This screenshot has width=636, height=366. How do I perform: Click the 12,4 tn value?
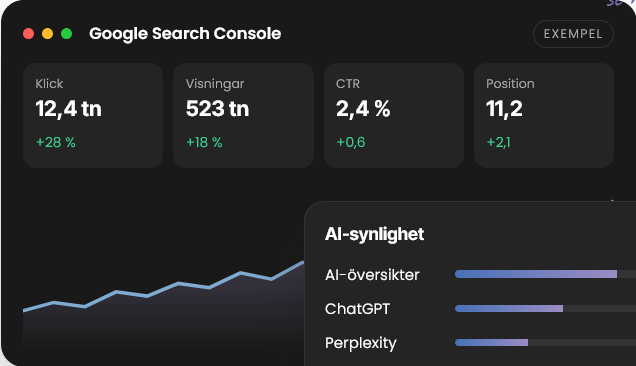click(69, 109)
